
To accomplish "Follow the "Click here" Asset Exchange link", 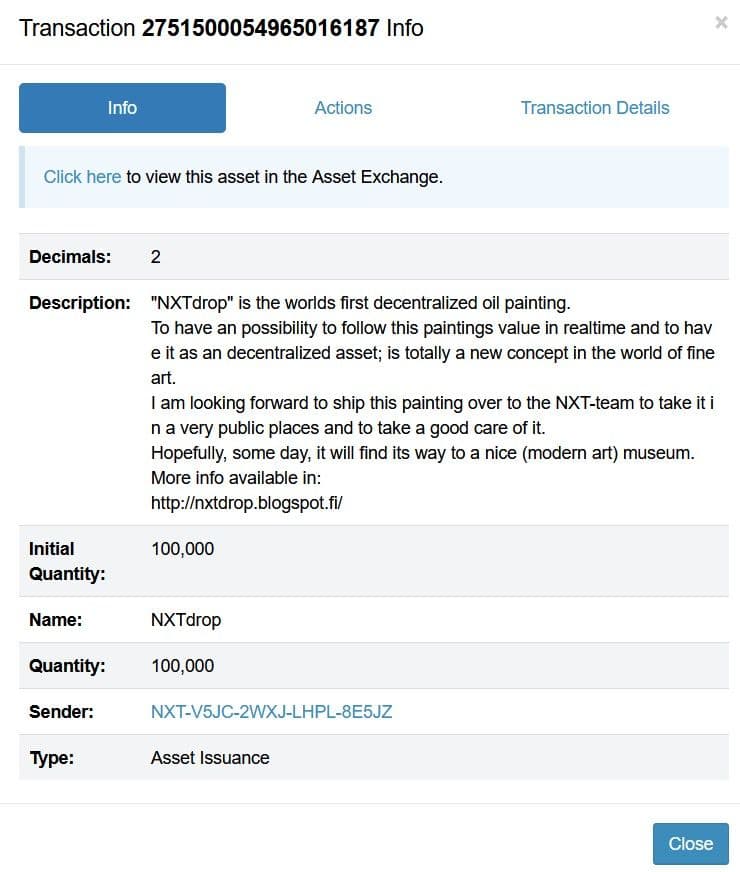I will pyautogui.click(x=82, y=177).
